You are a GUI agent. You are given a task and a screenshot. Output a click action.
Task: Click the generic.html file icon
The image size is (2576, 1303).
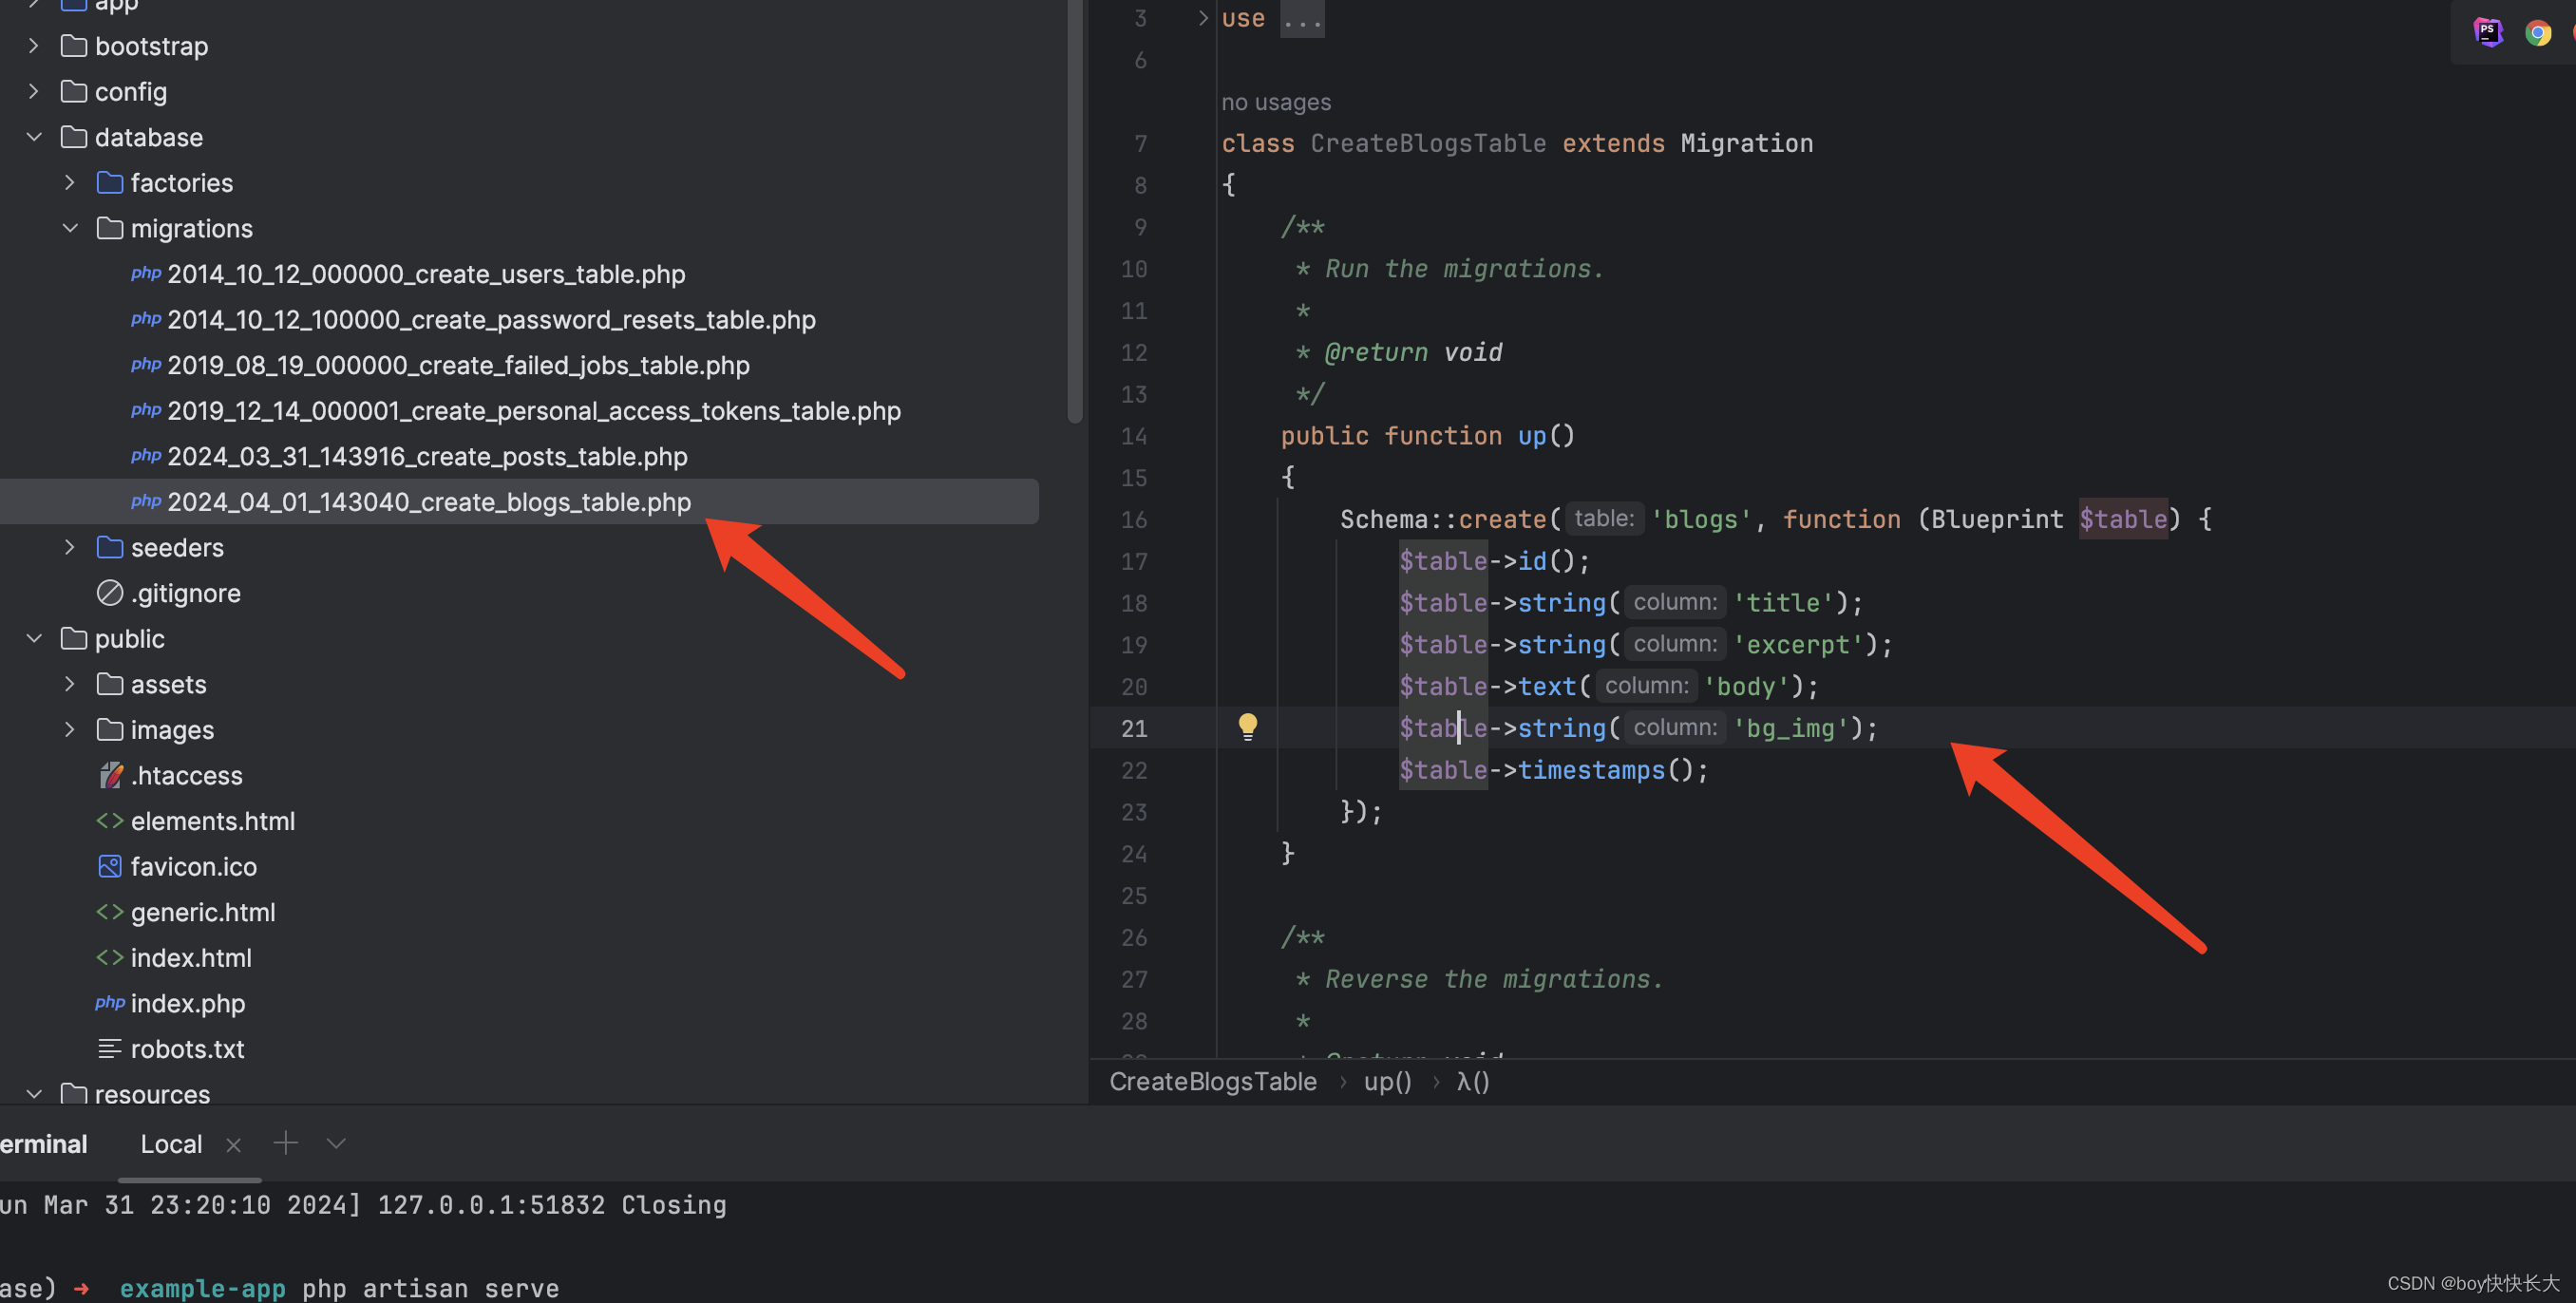pos(110,912)
